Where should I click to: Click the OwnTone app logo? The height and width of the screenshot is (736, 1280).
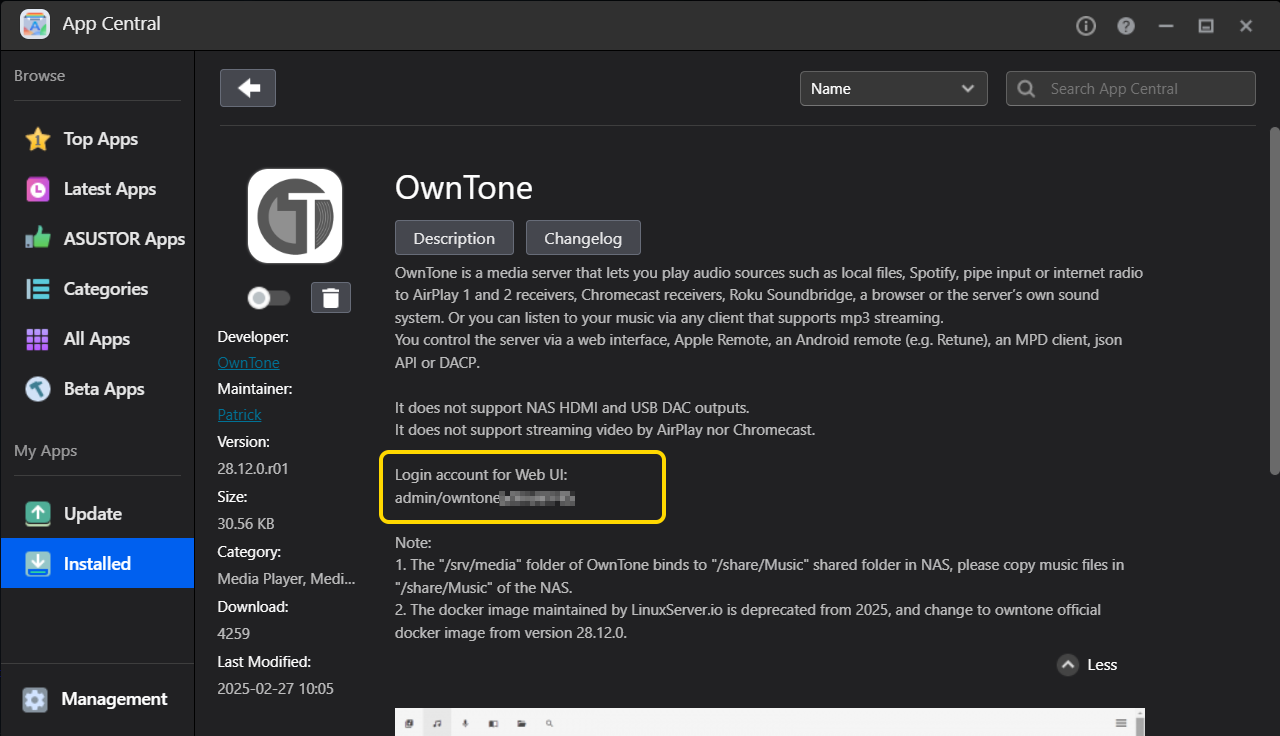295,216
